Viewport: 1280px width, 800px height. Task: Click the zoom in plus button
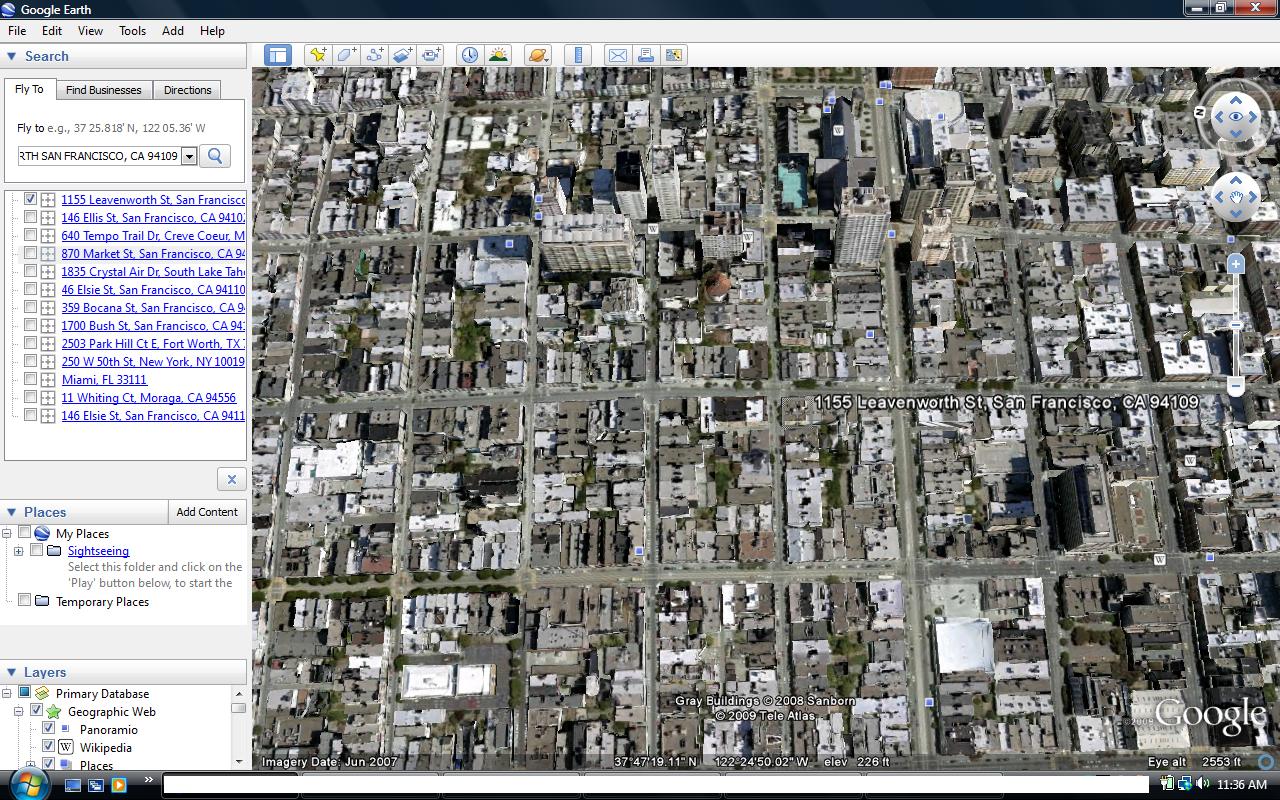[1236, 264]
